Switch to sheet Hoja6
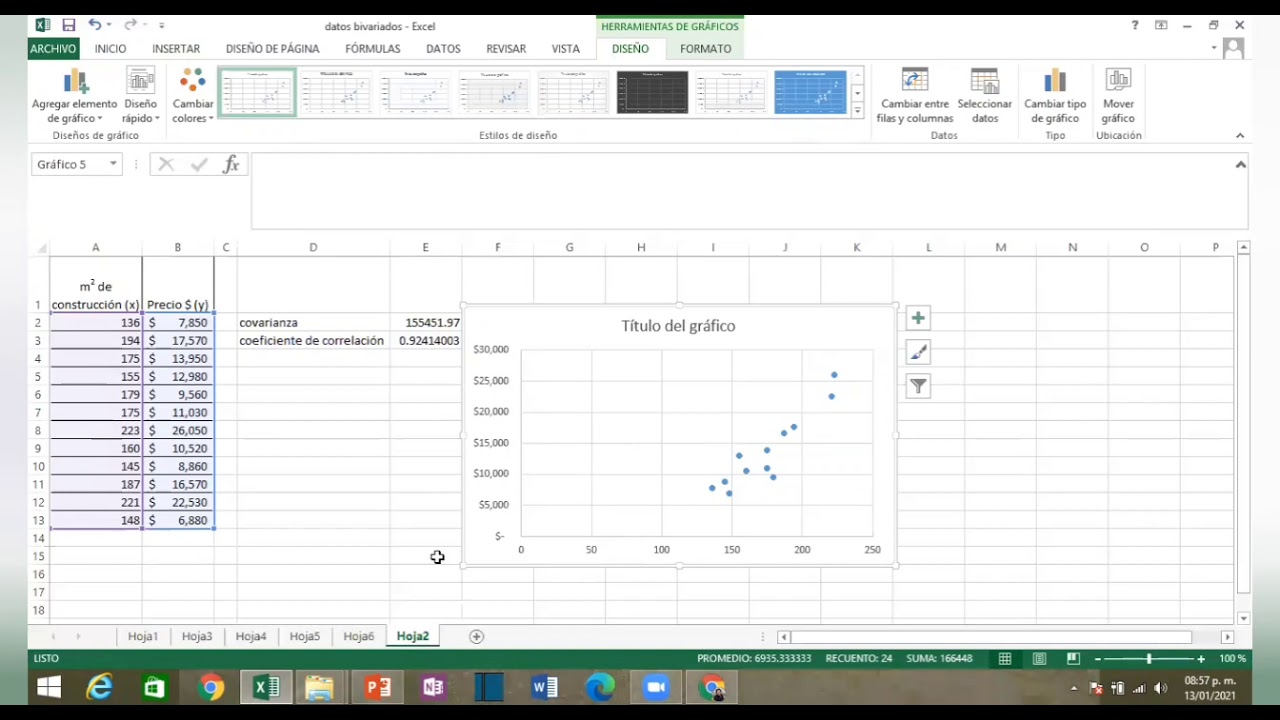 point(359,636)
